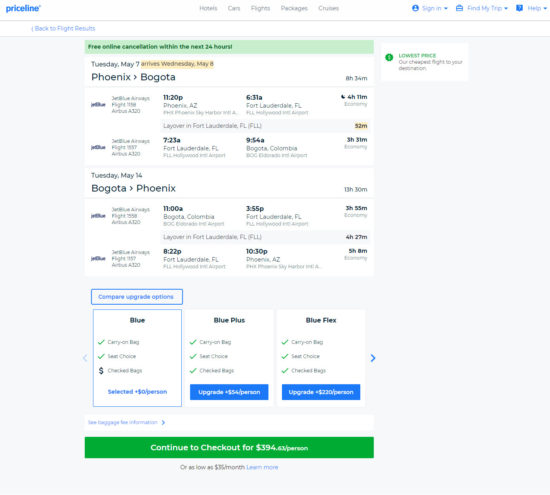
Task: Click Carry-on Bag checkmark in Blue Plus card
Action: [x=193, y=342]
